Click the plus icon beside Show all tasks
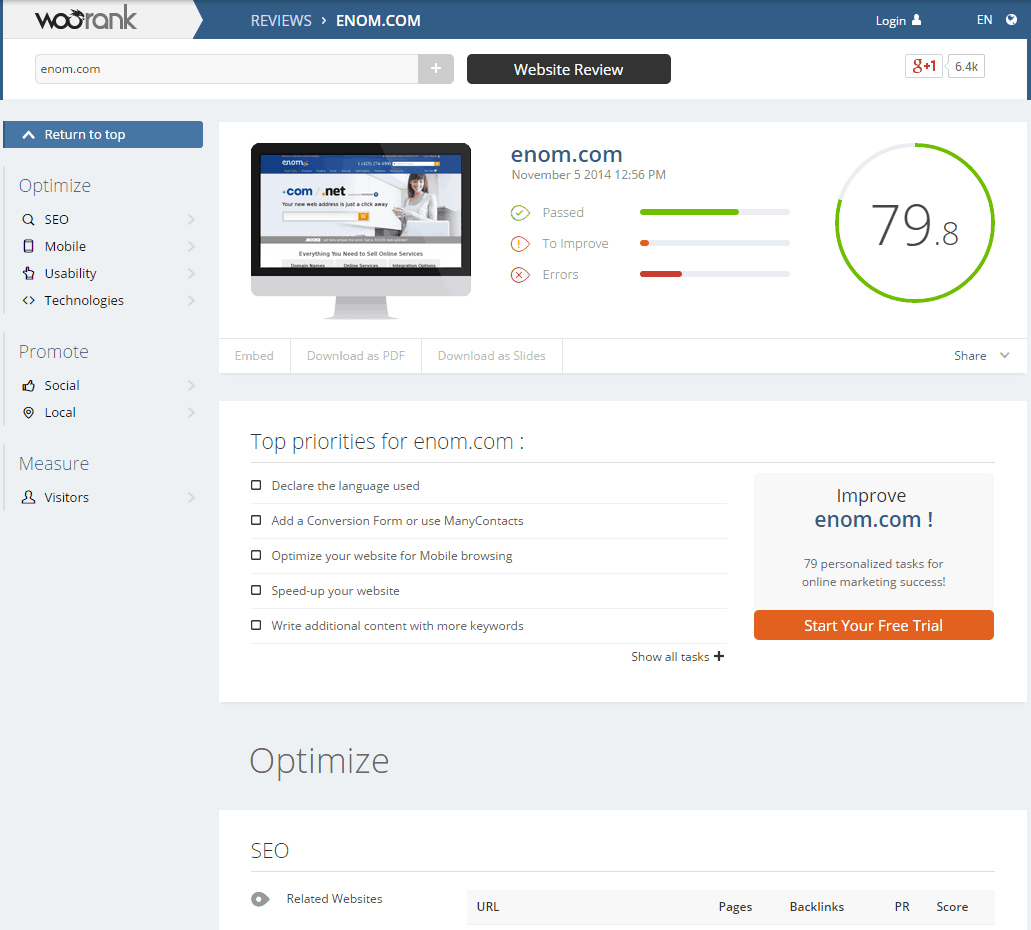The image size is (1031, 930). click(x=719, y=656)
